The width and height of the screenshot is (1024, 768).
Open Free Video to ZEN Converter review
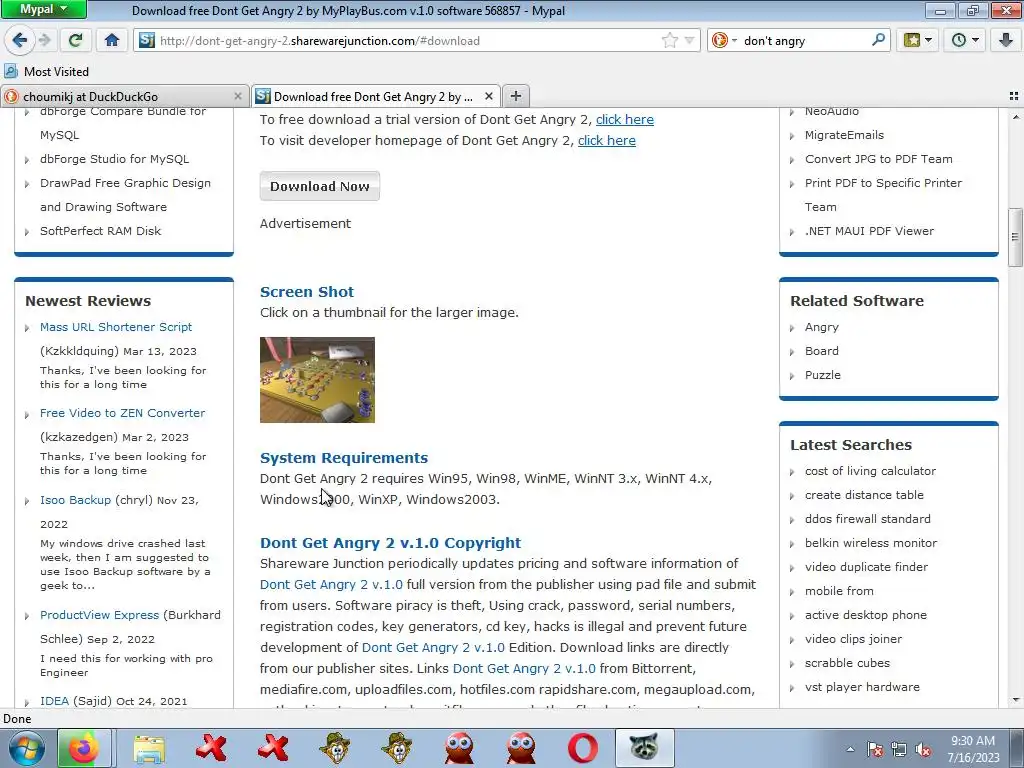[122, 413]
